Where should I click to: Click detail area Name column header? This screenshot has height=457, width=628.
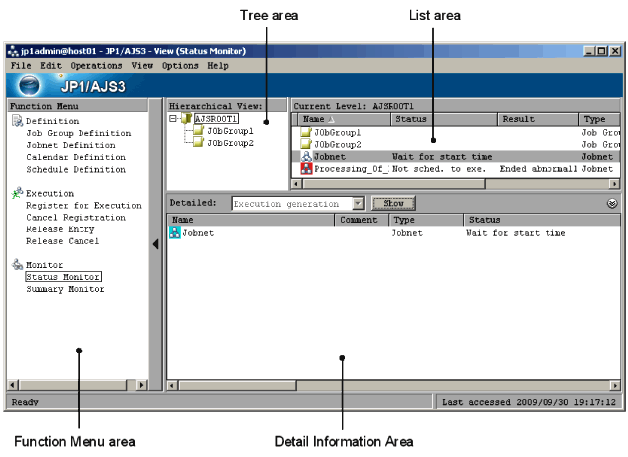point(251,220)
